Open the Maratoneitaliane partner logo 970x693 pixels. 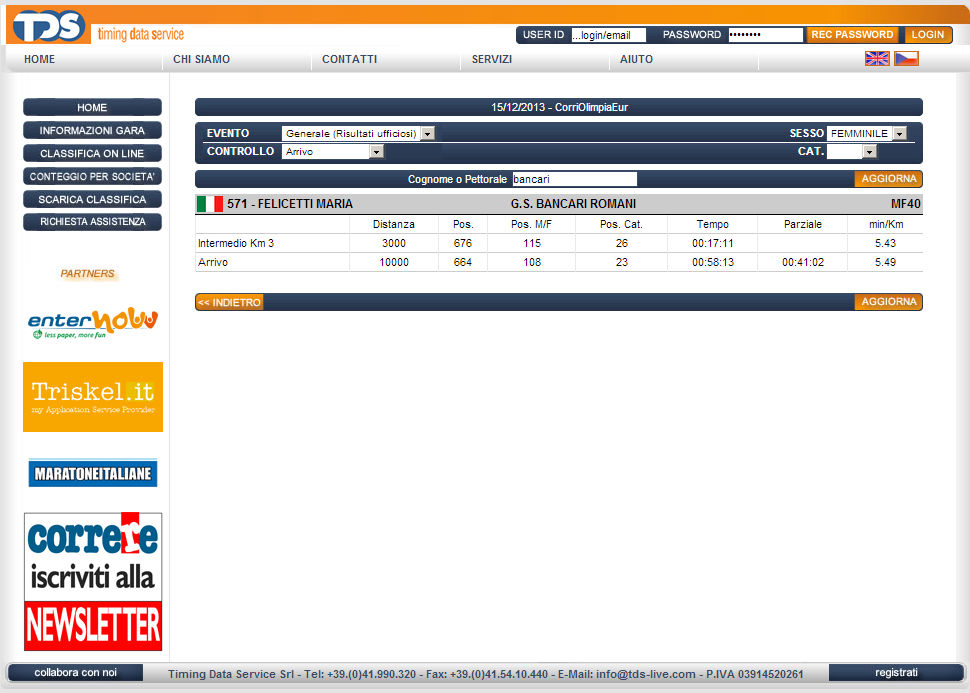click(x=93, y=472)
